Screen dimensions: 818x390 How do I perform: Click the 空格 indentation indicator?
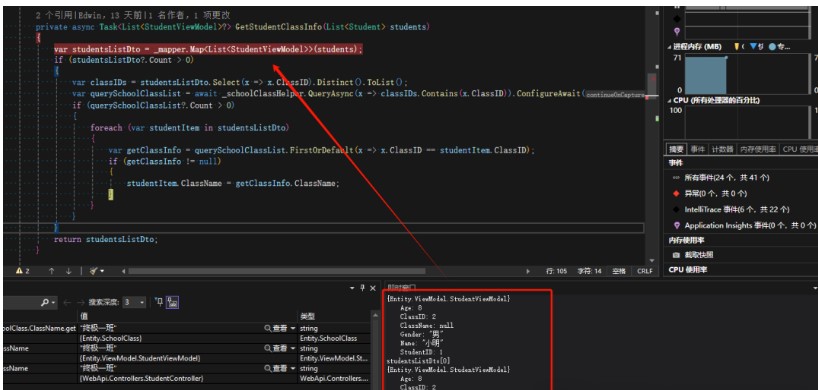click(619, 271)
